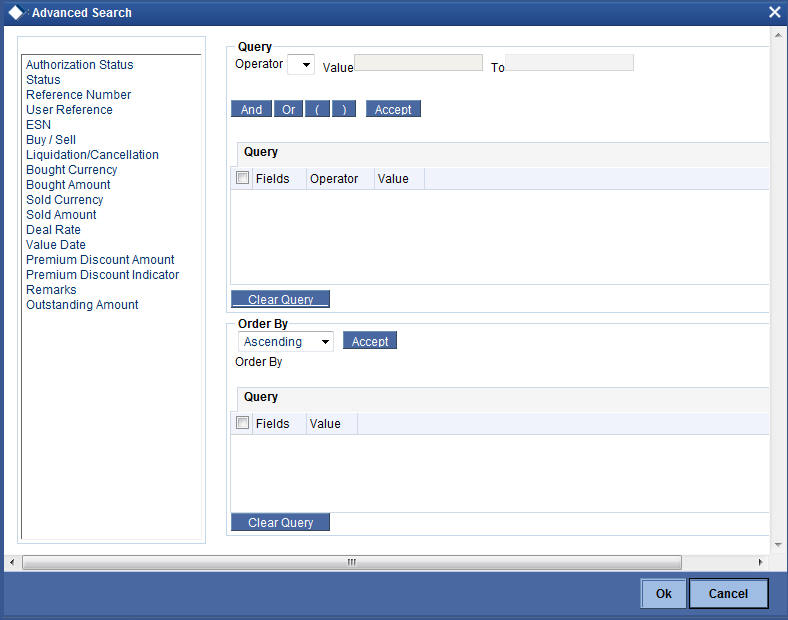The width and height of the screenshot is (788, 620).
Task: Select ESN field
Action: click(38, 125)
